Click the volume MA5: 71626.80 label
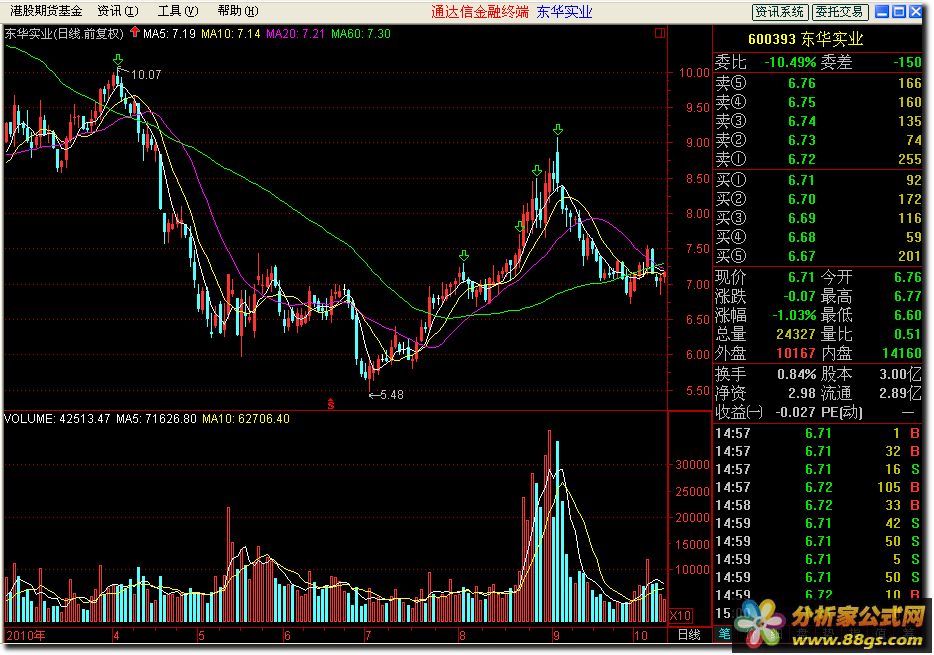Image resolution: width=934 pixels, height=655 pixels. tap(156, 419)
